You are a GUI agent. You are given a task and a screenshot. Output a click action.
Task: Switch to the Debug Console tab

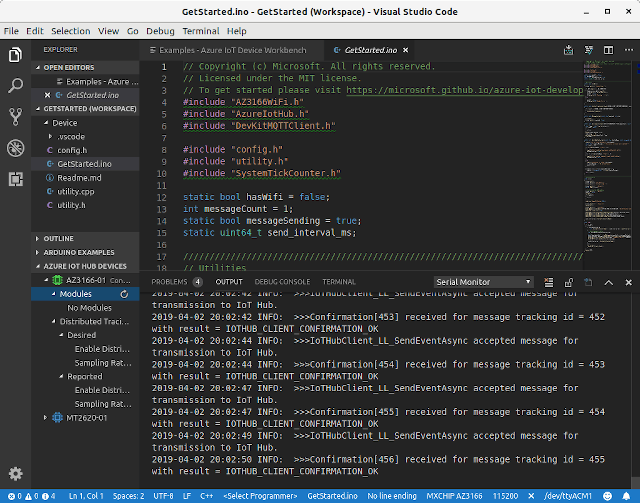(x=282, y=282)
